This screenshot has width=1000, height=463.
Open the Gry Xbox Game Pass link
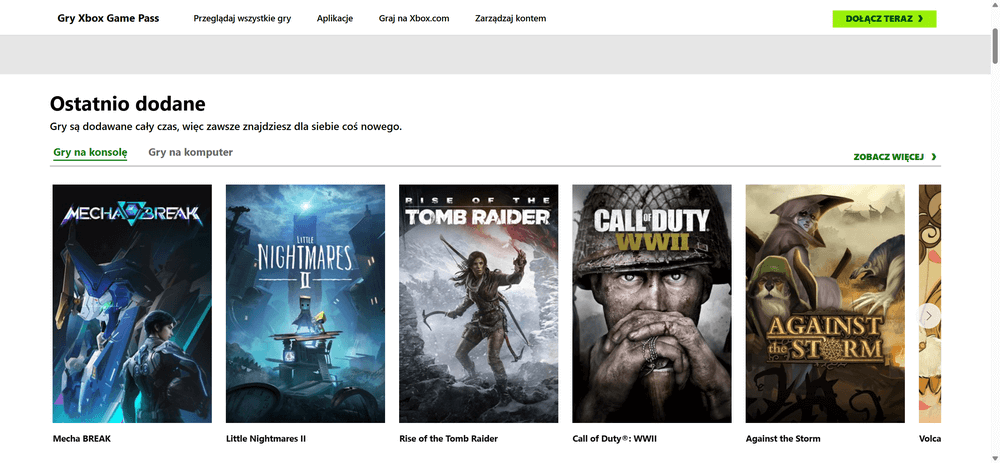[108, 18]
